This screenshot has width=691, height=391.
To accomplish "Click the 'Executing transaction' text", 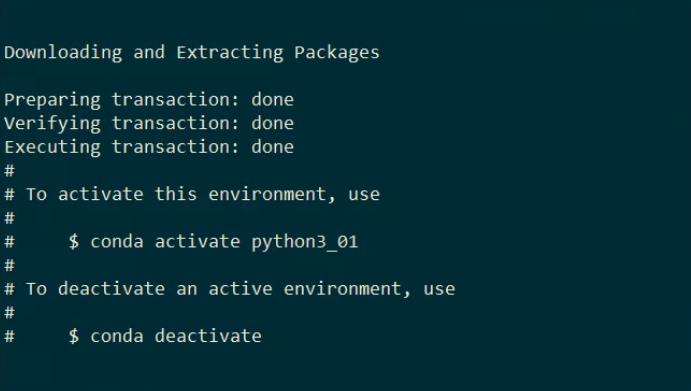I will (x=122, y=147).
